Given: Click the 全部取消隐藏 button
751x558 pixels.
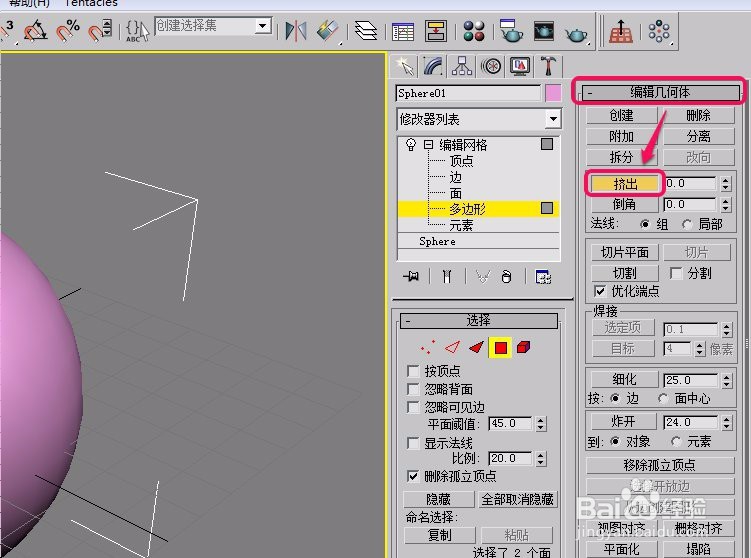Looking at the screenshot, I should 518,500.
